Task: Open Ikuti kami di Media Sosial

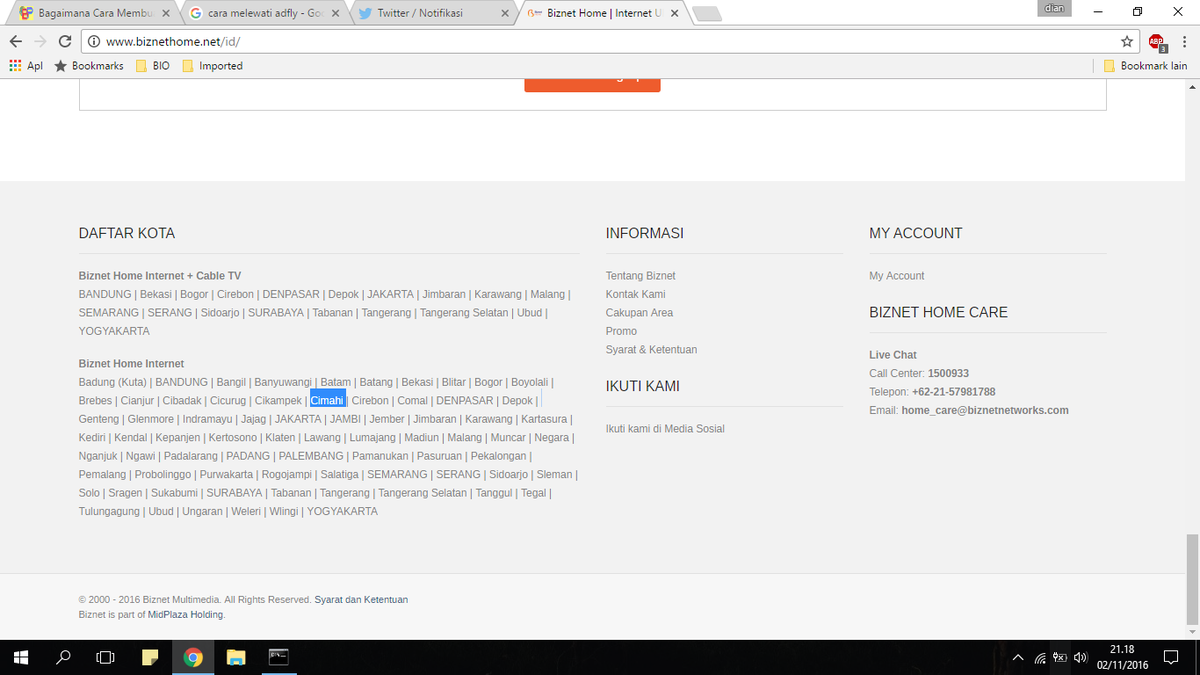Action: 665,429
